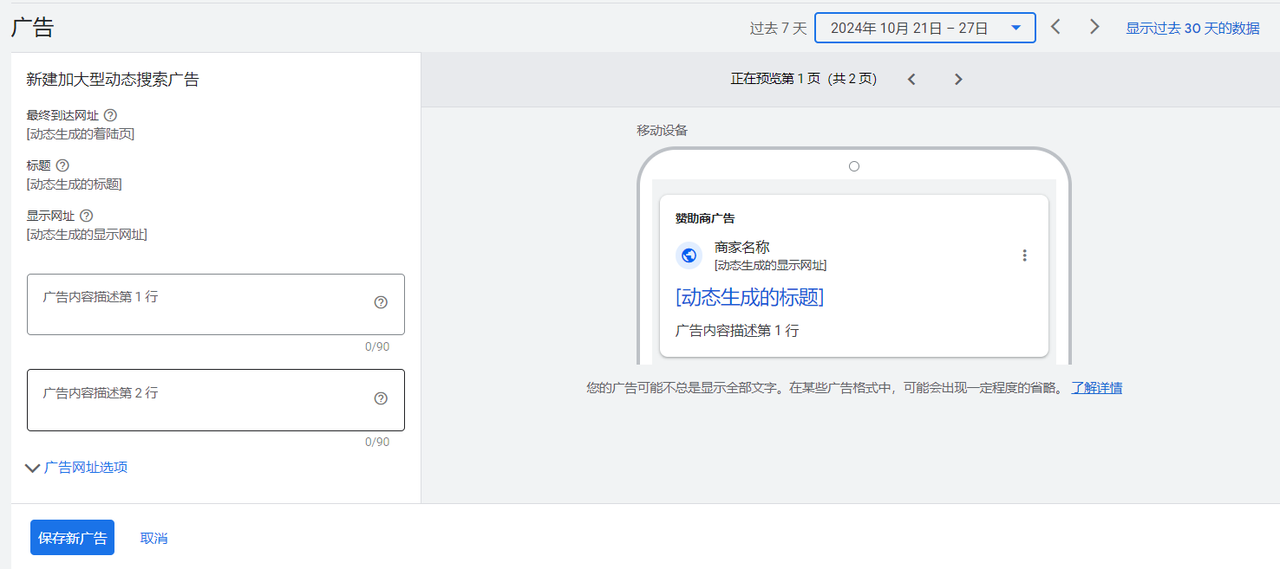This screenshot has height=569, width=1280.
Task: Click 保存新广告 button
Action: click(72, 538)
